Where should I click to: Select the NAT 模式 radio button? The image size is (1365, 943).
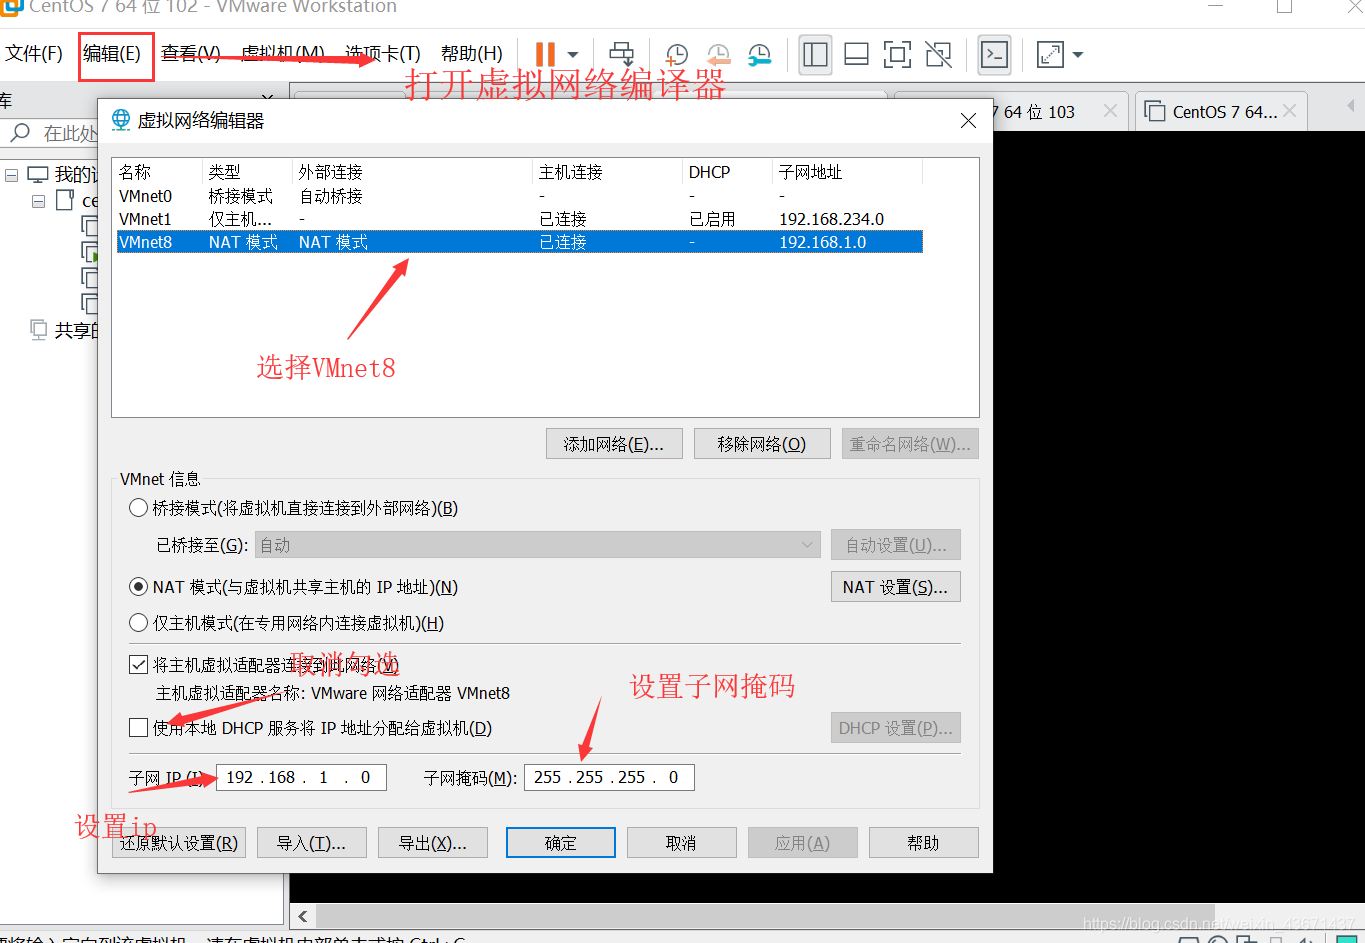tap(139, 587)
